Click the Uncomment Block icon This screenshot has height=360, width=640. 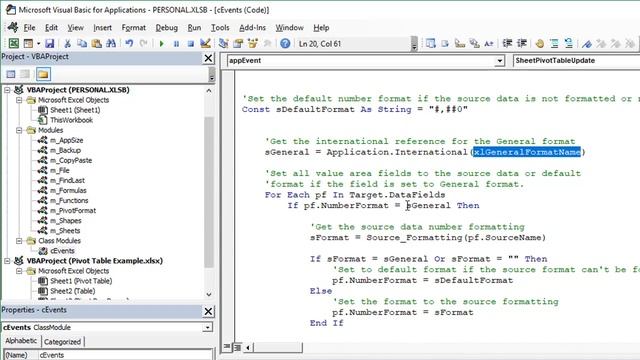(569, 43)
